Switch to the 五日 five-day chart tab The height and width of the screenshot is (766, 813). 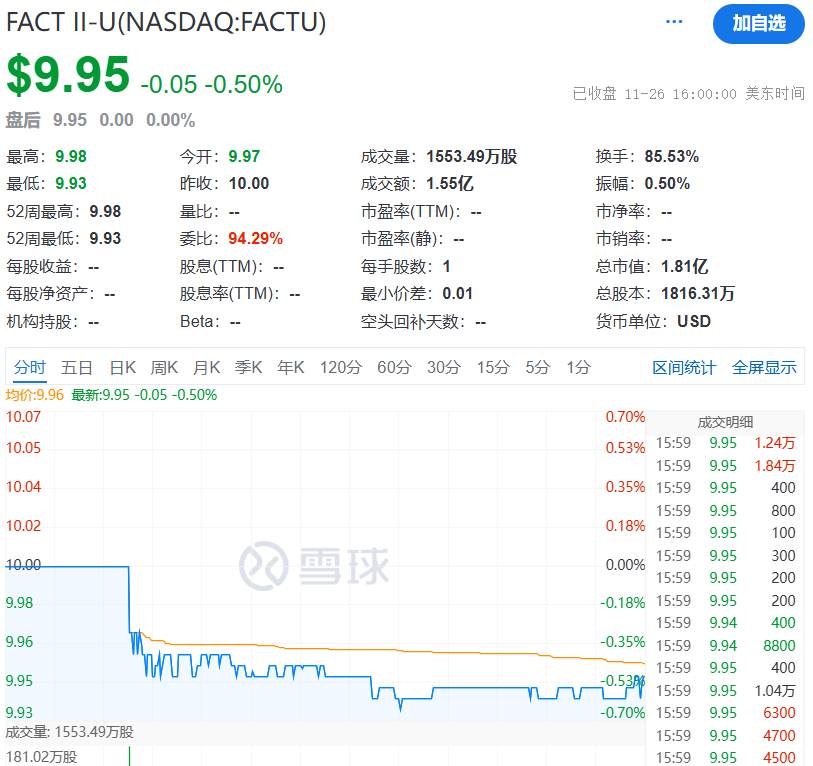(77, 367)
